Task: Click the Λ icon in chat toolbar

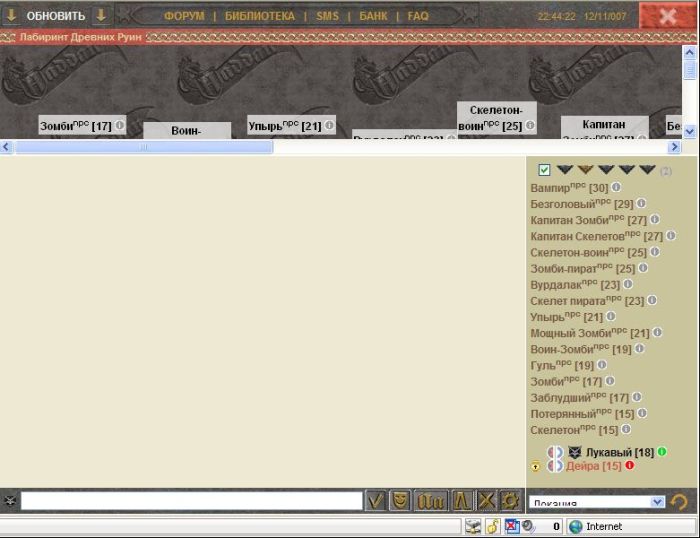Action: coord(462,500)
